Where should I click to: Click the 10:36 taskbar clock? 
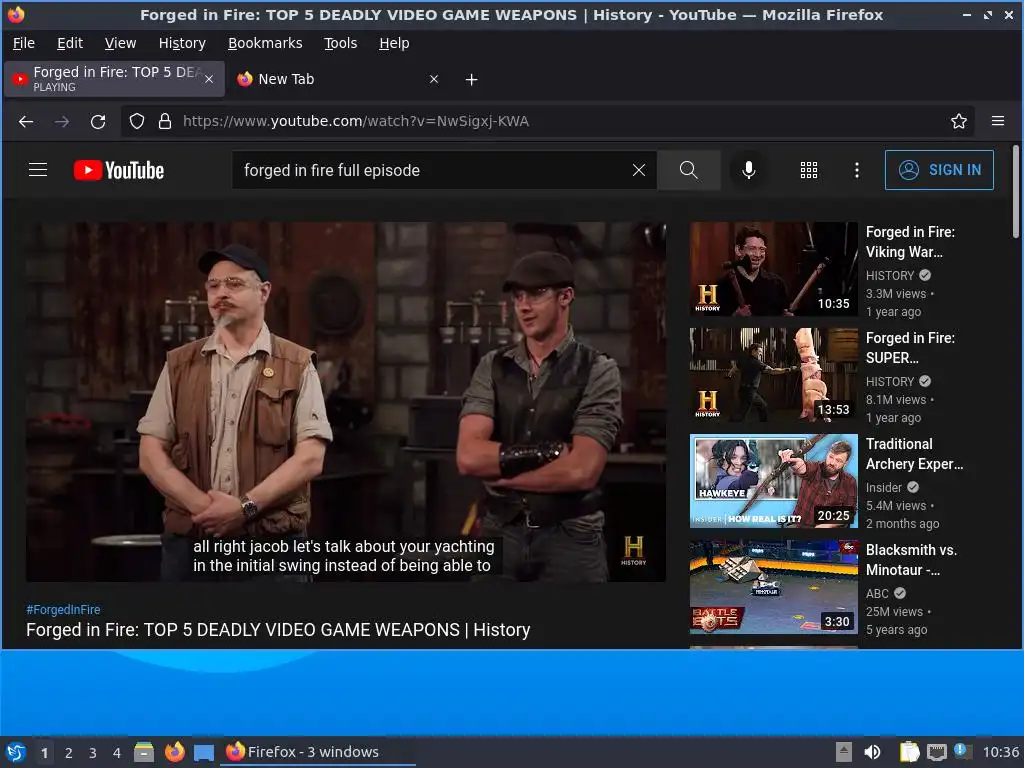pyautogui.click(x=1000, y=752)
